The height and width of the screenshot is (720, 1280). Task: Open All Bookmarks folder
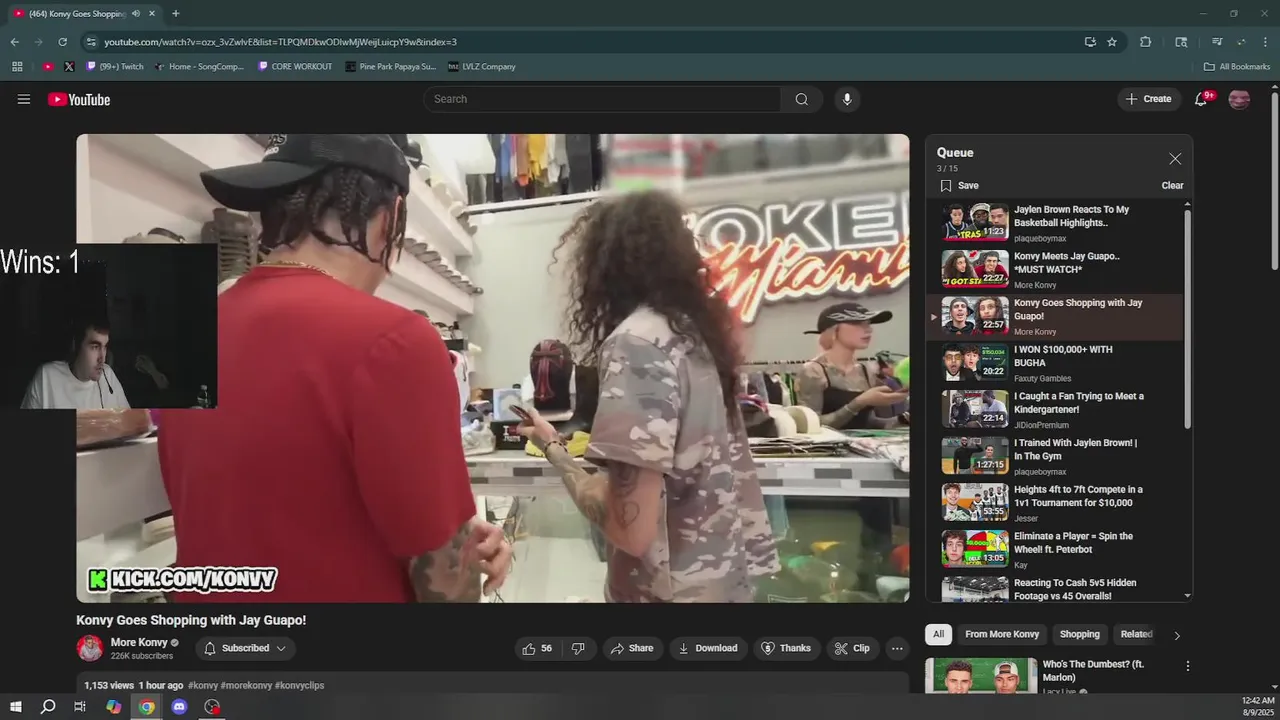[x=1237, y=67]
